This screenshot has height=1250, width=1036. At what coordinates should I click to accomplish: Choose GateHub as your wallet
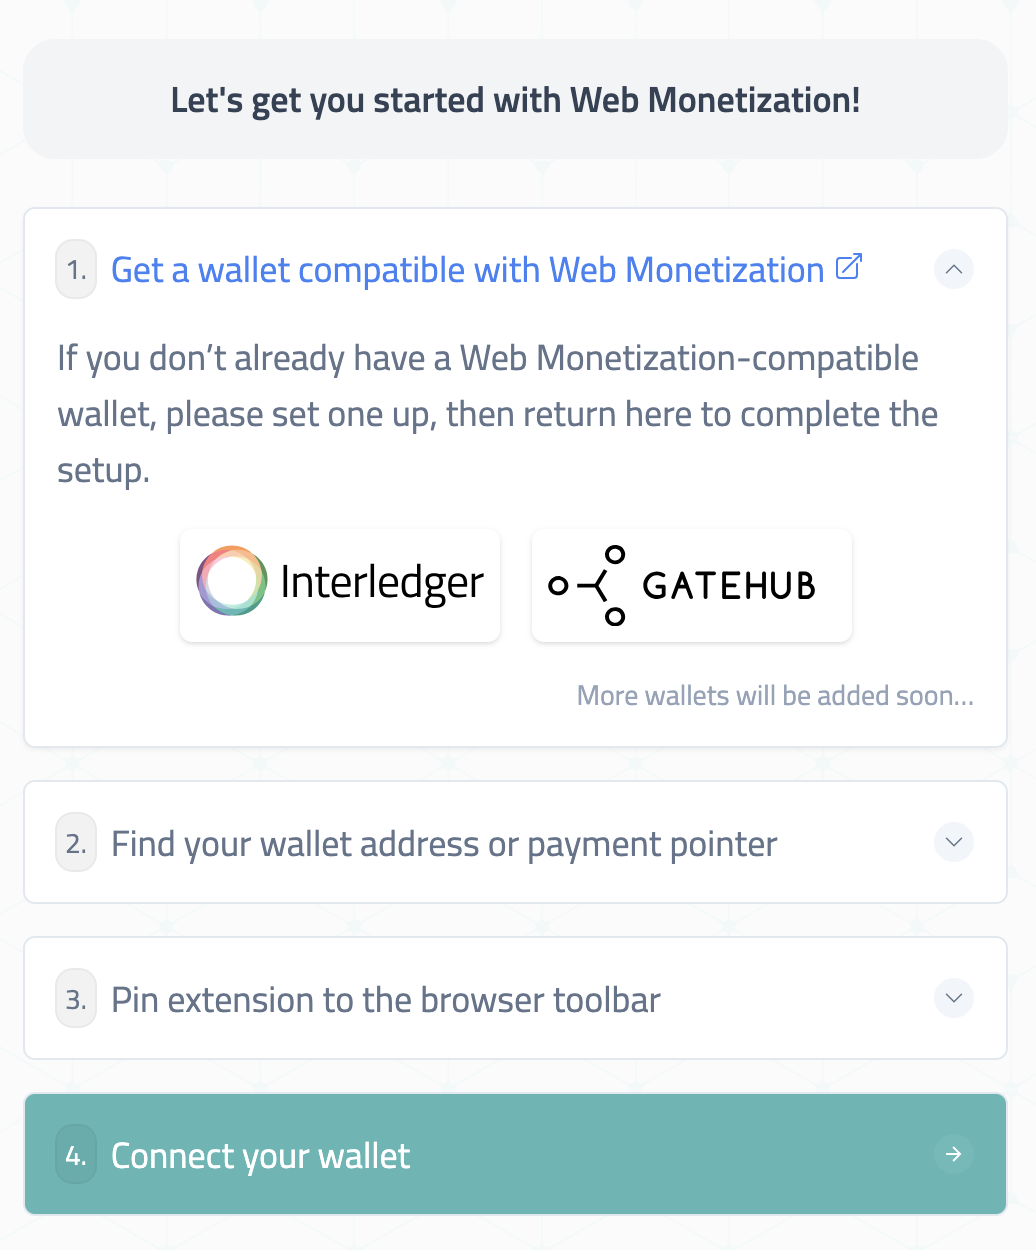[691, 585]
